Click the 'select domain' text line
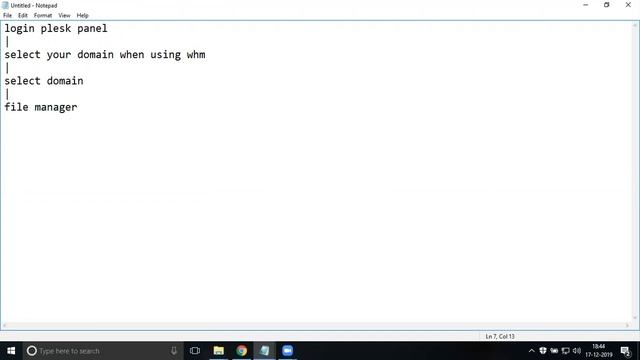 click(44, 81)
